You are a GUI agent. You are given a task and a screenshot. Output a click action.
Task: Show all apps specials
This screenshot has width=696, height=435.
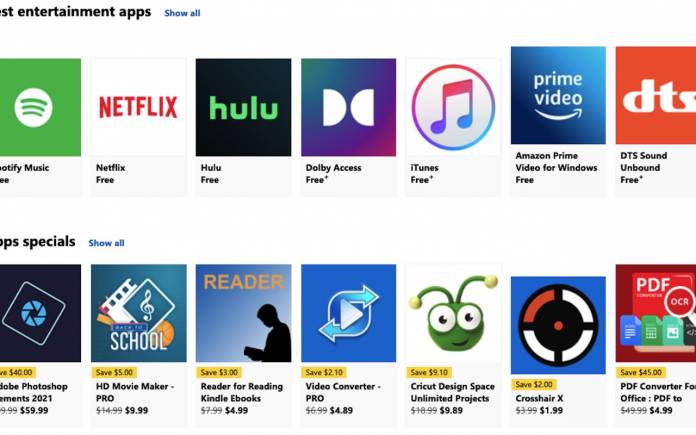[106, 243]
